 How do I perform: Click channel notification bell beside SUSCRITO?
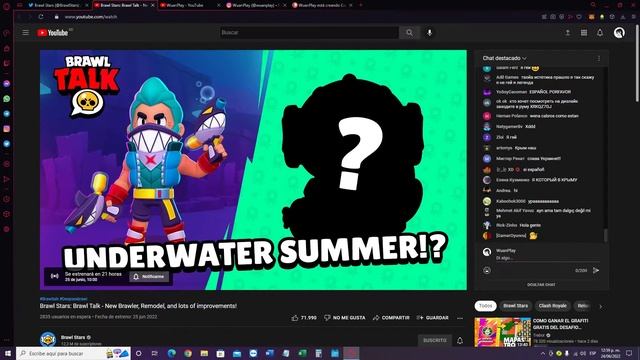[460, 340]
